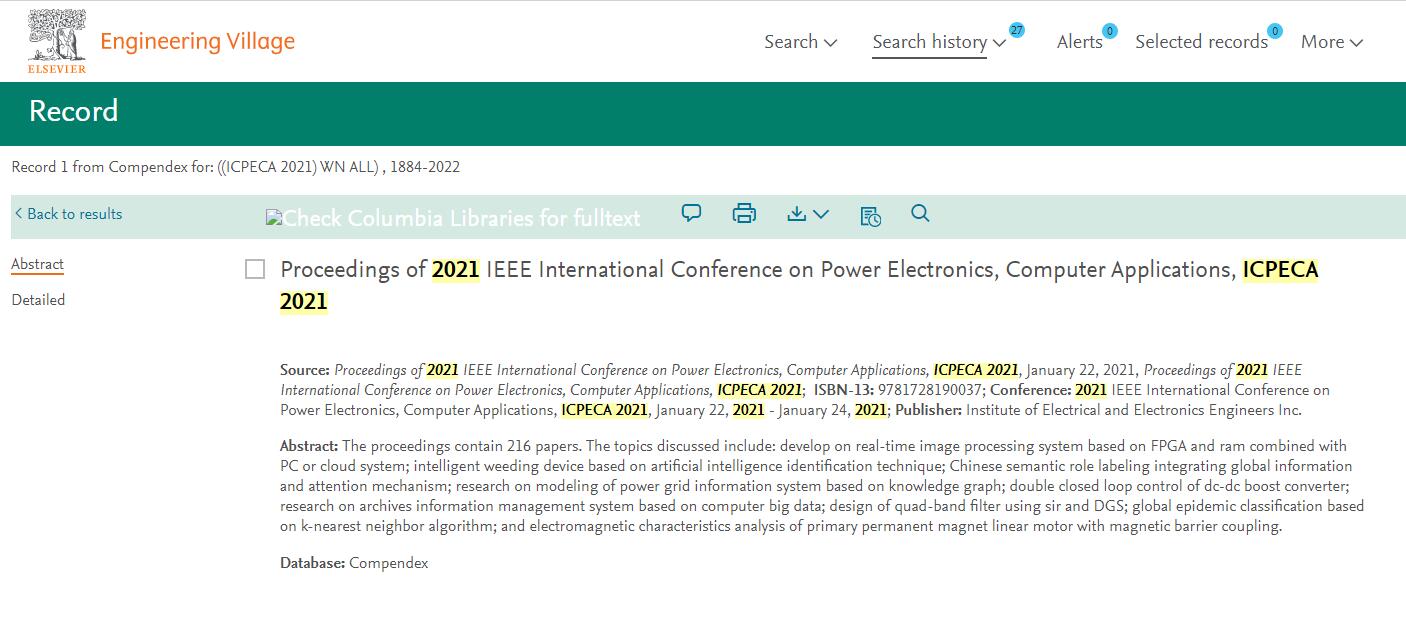View Selected records
The width and height of the screenshot is (1406, 621).
coord(1202,42)
